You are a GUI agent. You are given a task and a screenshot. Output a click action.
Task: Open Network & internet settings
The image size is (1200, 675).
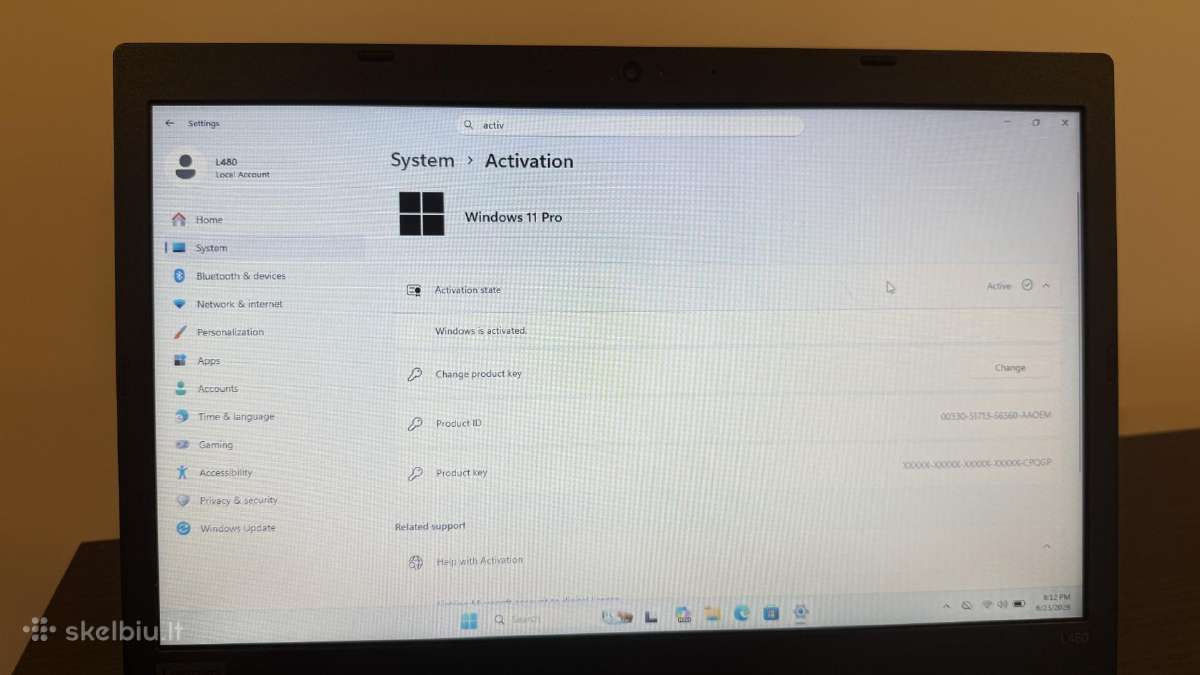coord(239,304)
